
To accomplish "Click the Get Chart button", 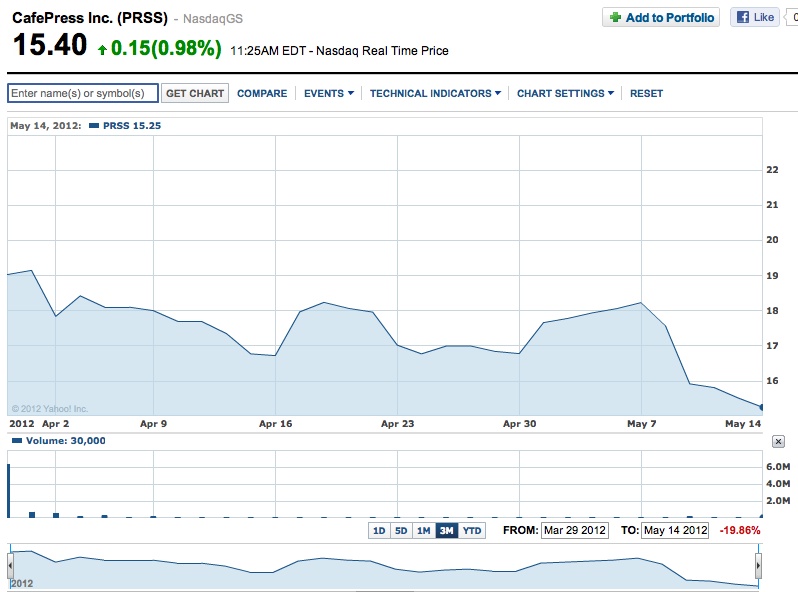I will point(195,93).
